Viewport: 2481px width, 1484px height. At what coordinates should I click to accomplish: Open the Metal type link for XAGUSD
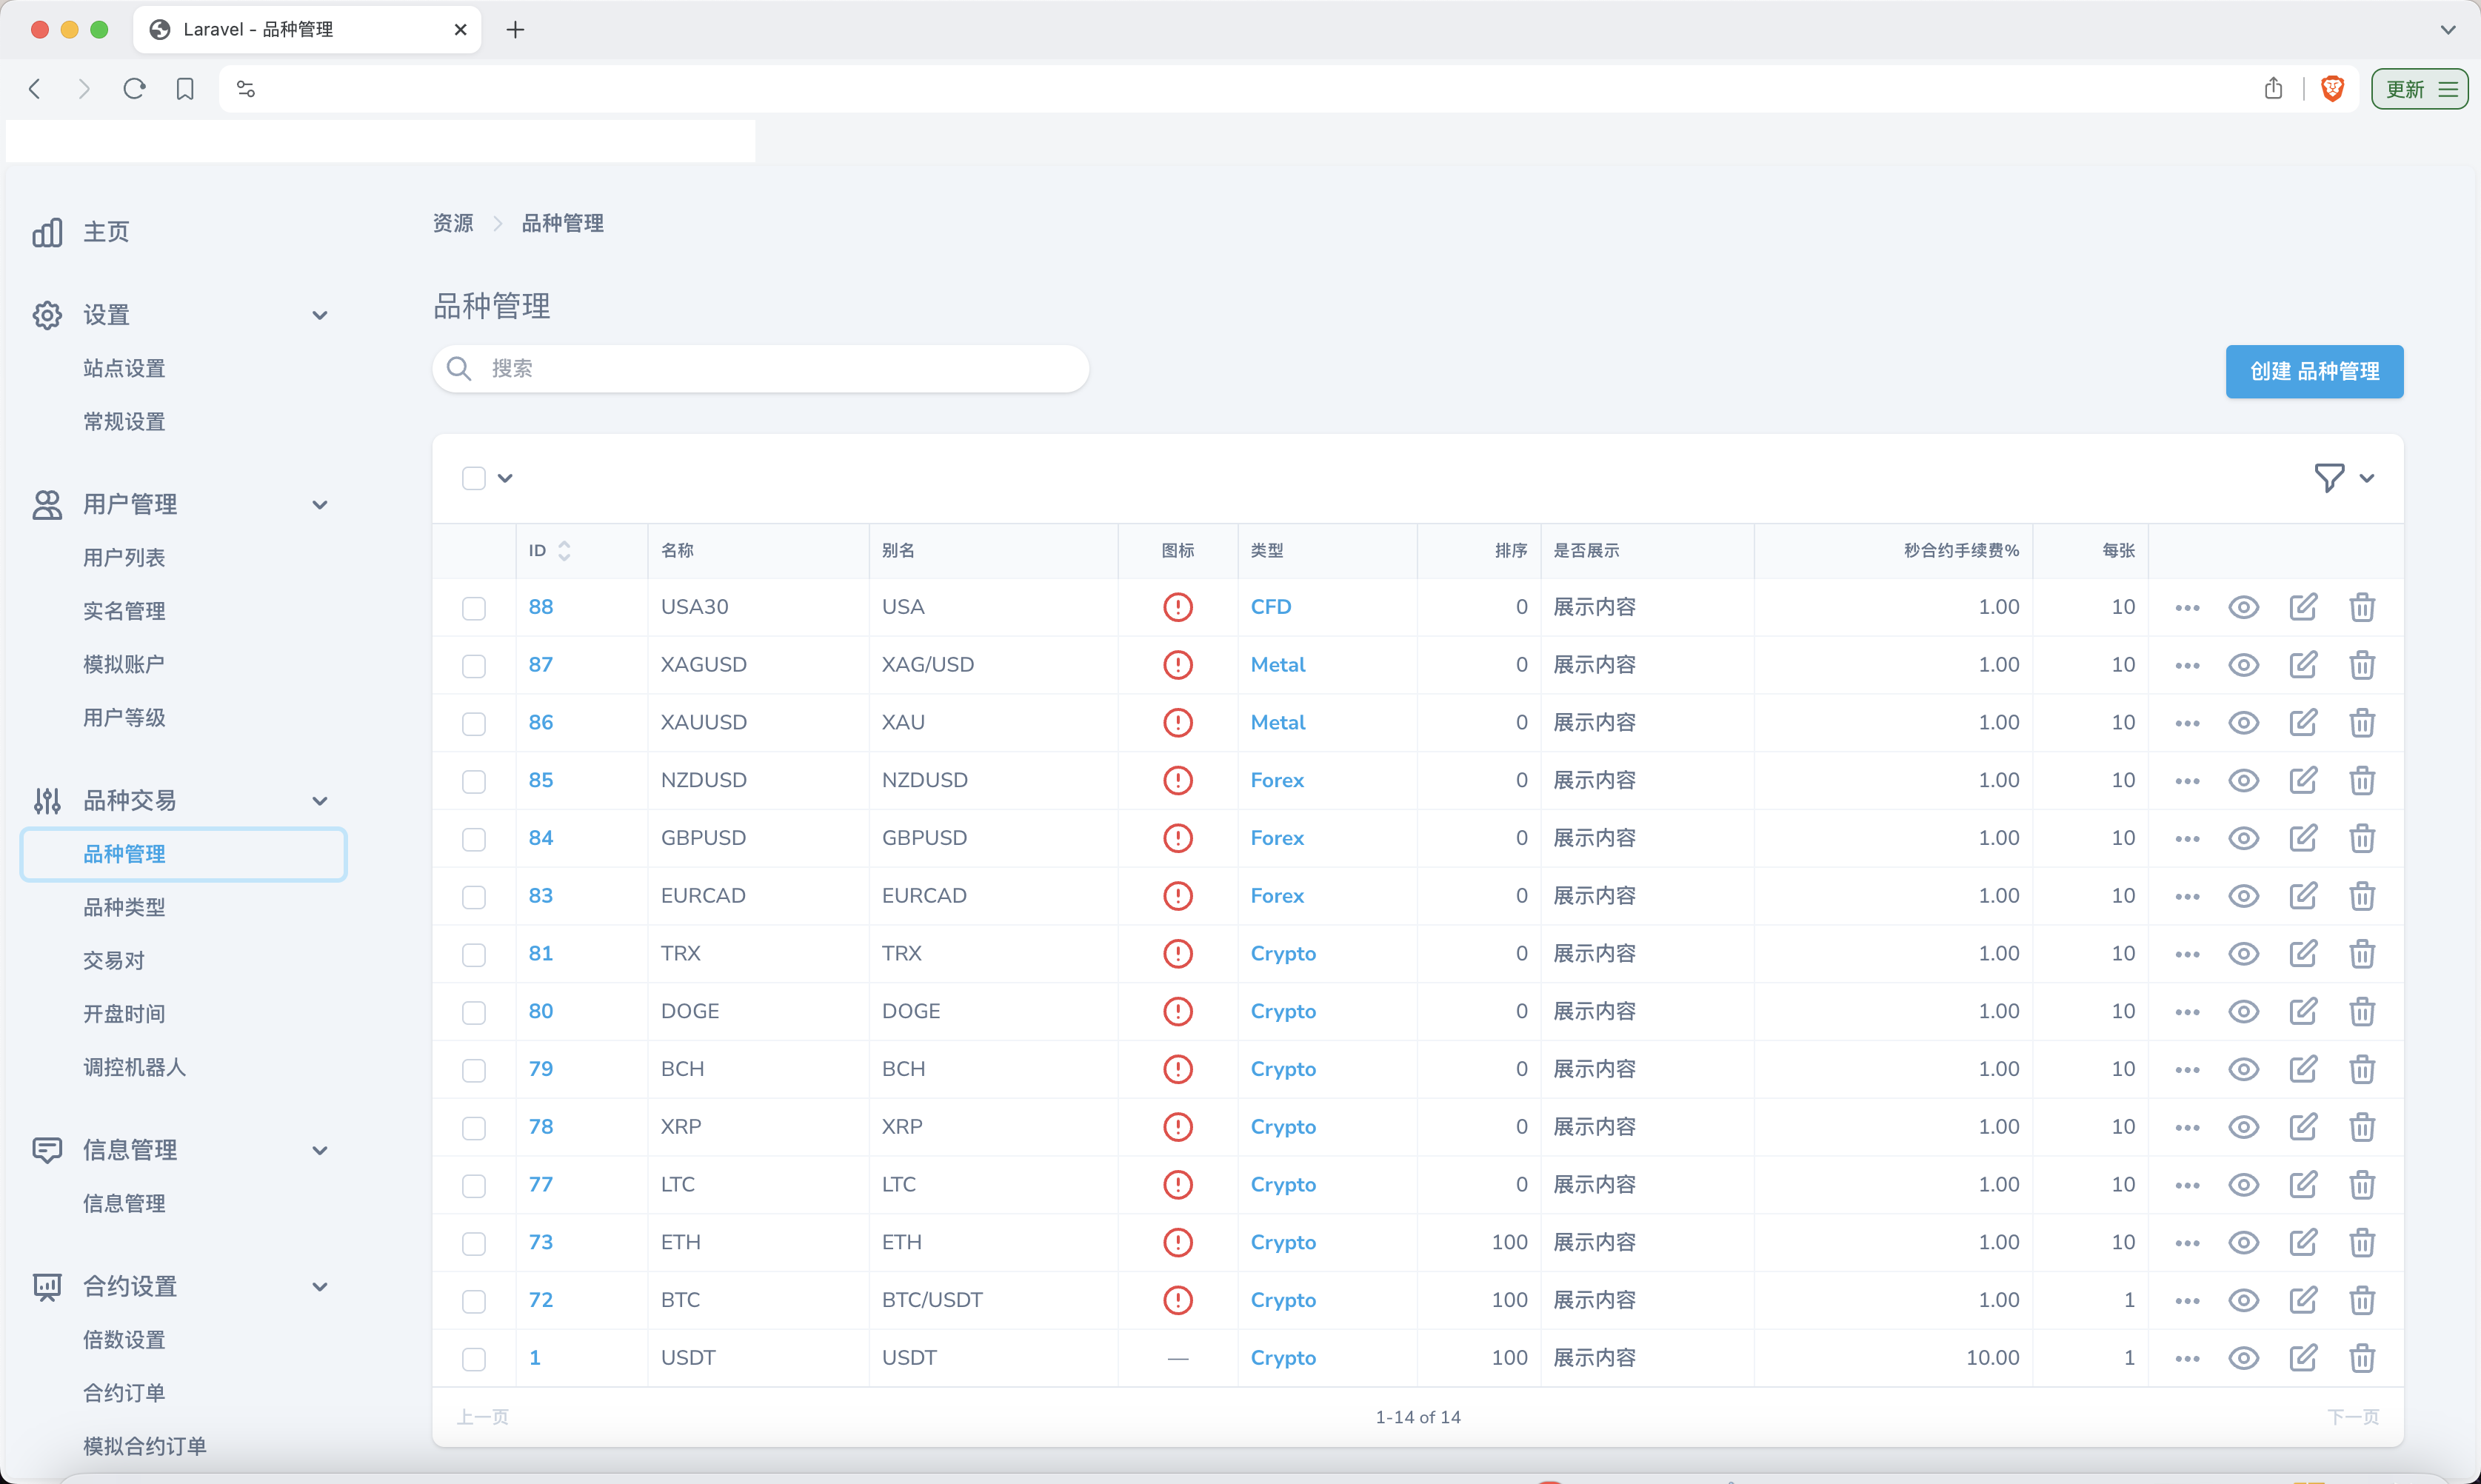(x=1278, y=665)
